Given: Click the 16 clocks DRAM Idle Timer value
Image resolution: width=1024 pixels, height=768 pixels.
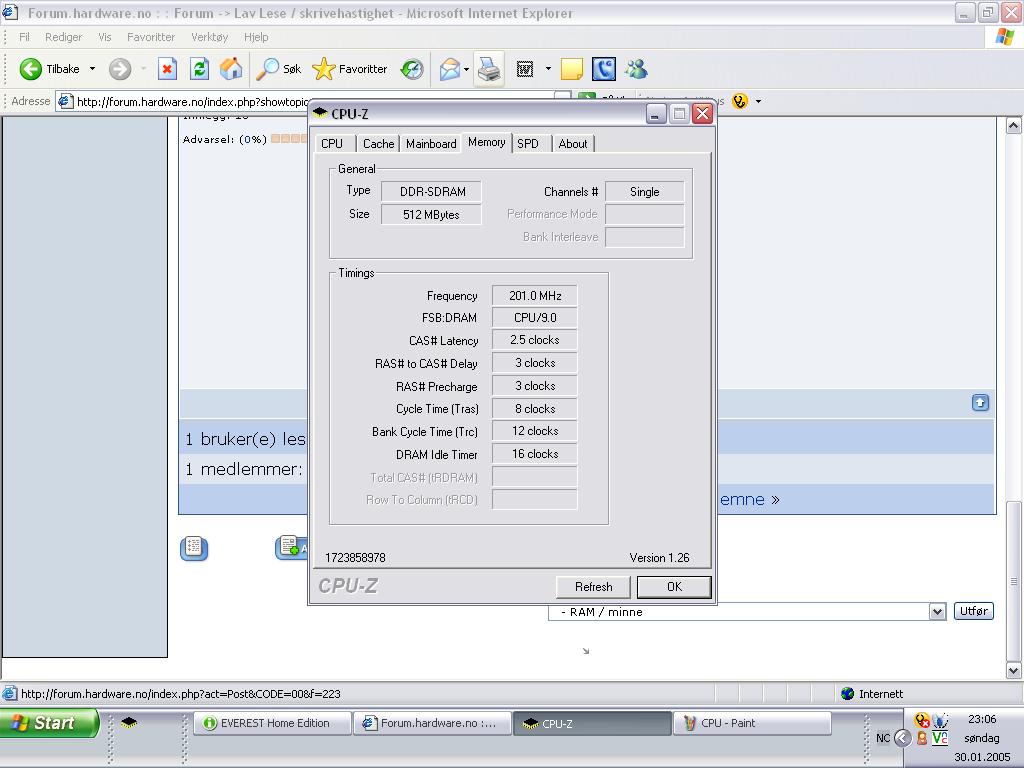Looking at the screenshot, I should pos(534,454).
